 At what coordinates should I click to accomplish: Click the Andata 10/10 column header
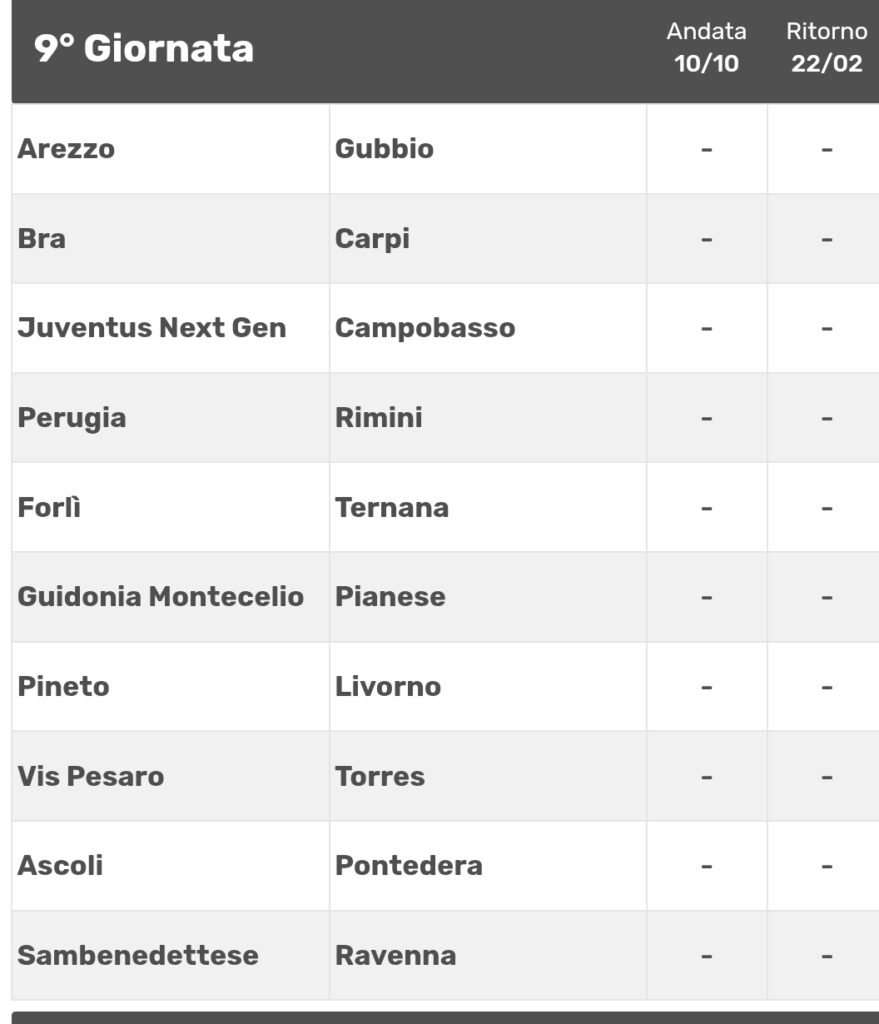click(706, 48)
